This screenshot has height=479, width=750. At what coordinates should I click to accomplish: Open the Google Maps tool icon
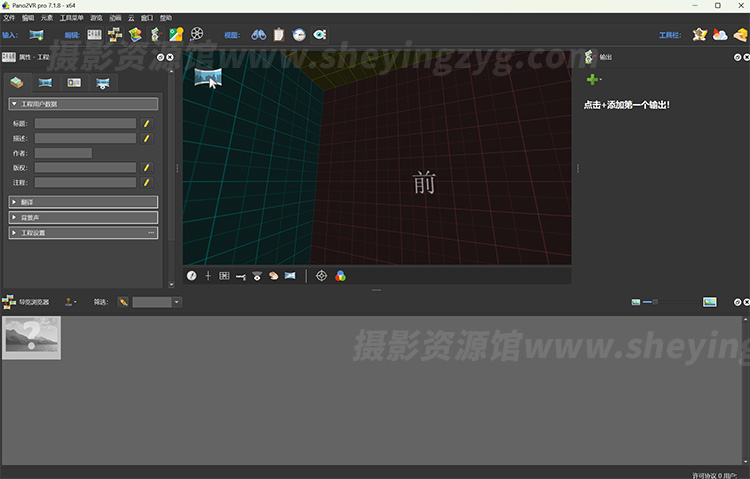175,35
